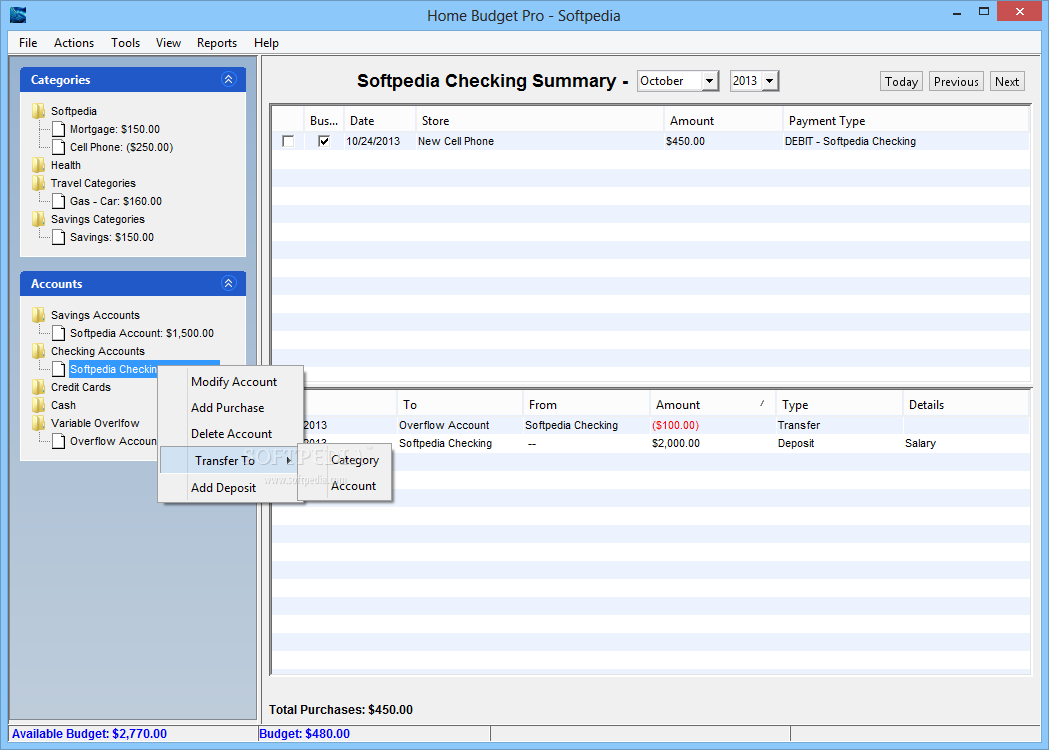Click the Overflow Account document icon

click(59, 442)
